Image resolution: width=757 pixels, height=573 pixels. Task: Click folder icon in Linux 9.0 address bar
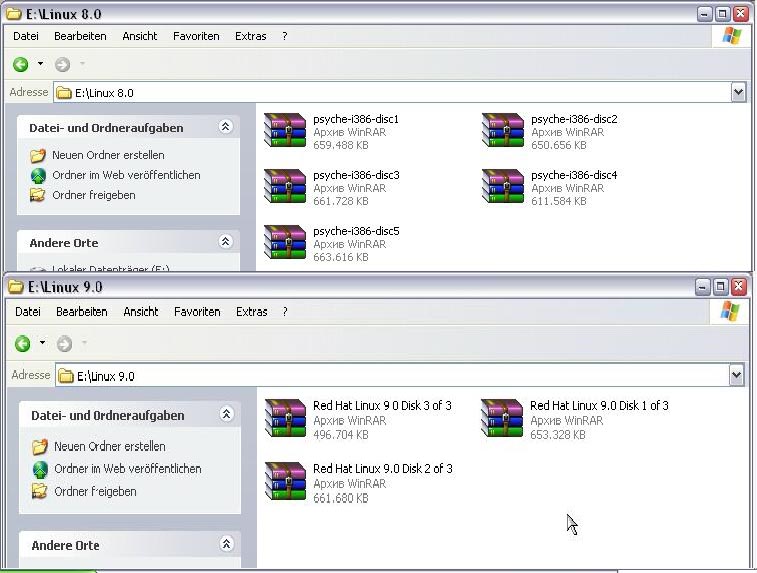66,376
